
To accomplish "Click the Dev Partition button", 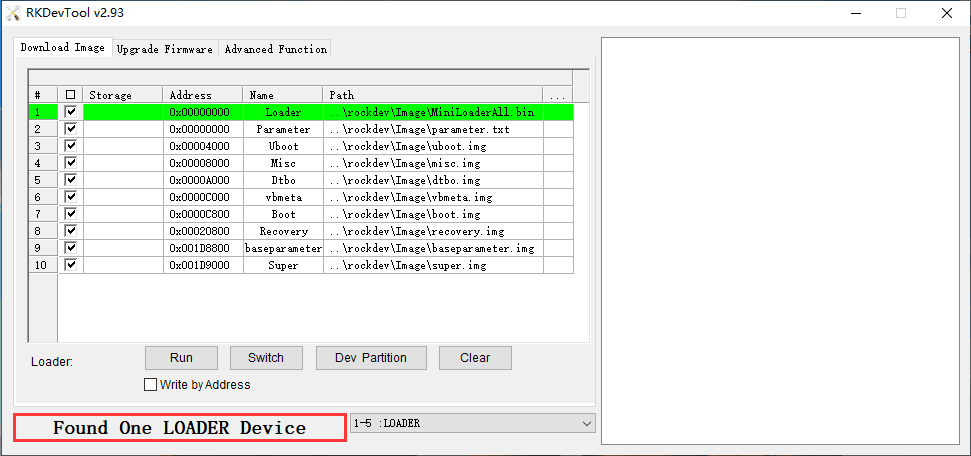I will tap(371, 358).
